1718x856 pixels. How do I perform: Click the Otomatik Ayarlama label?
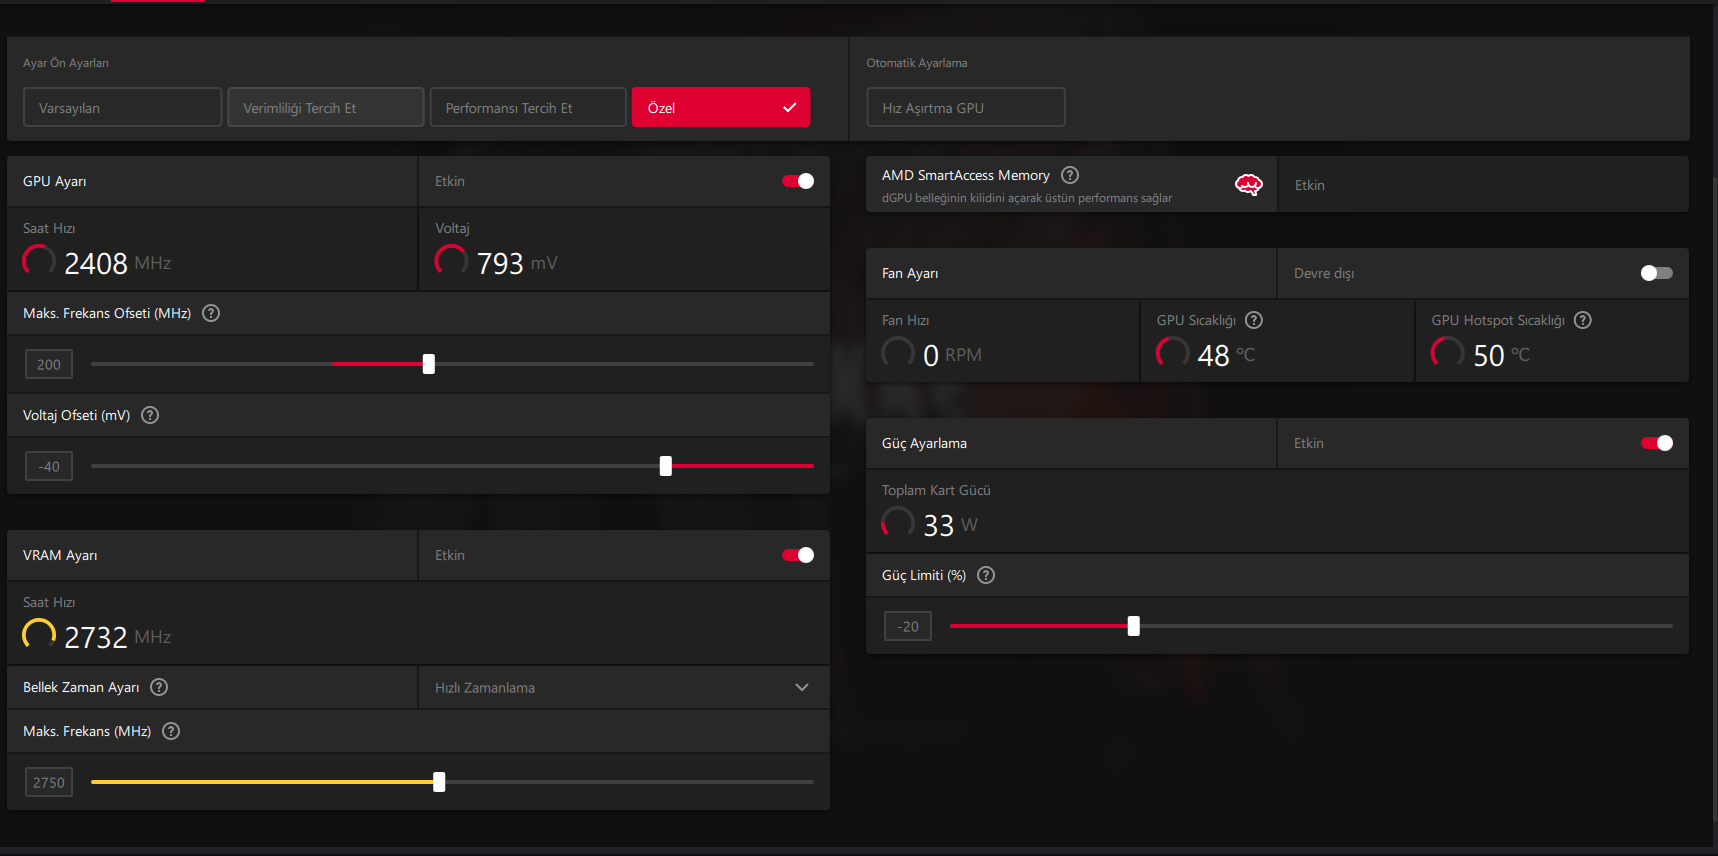coord(917,63)
